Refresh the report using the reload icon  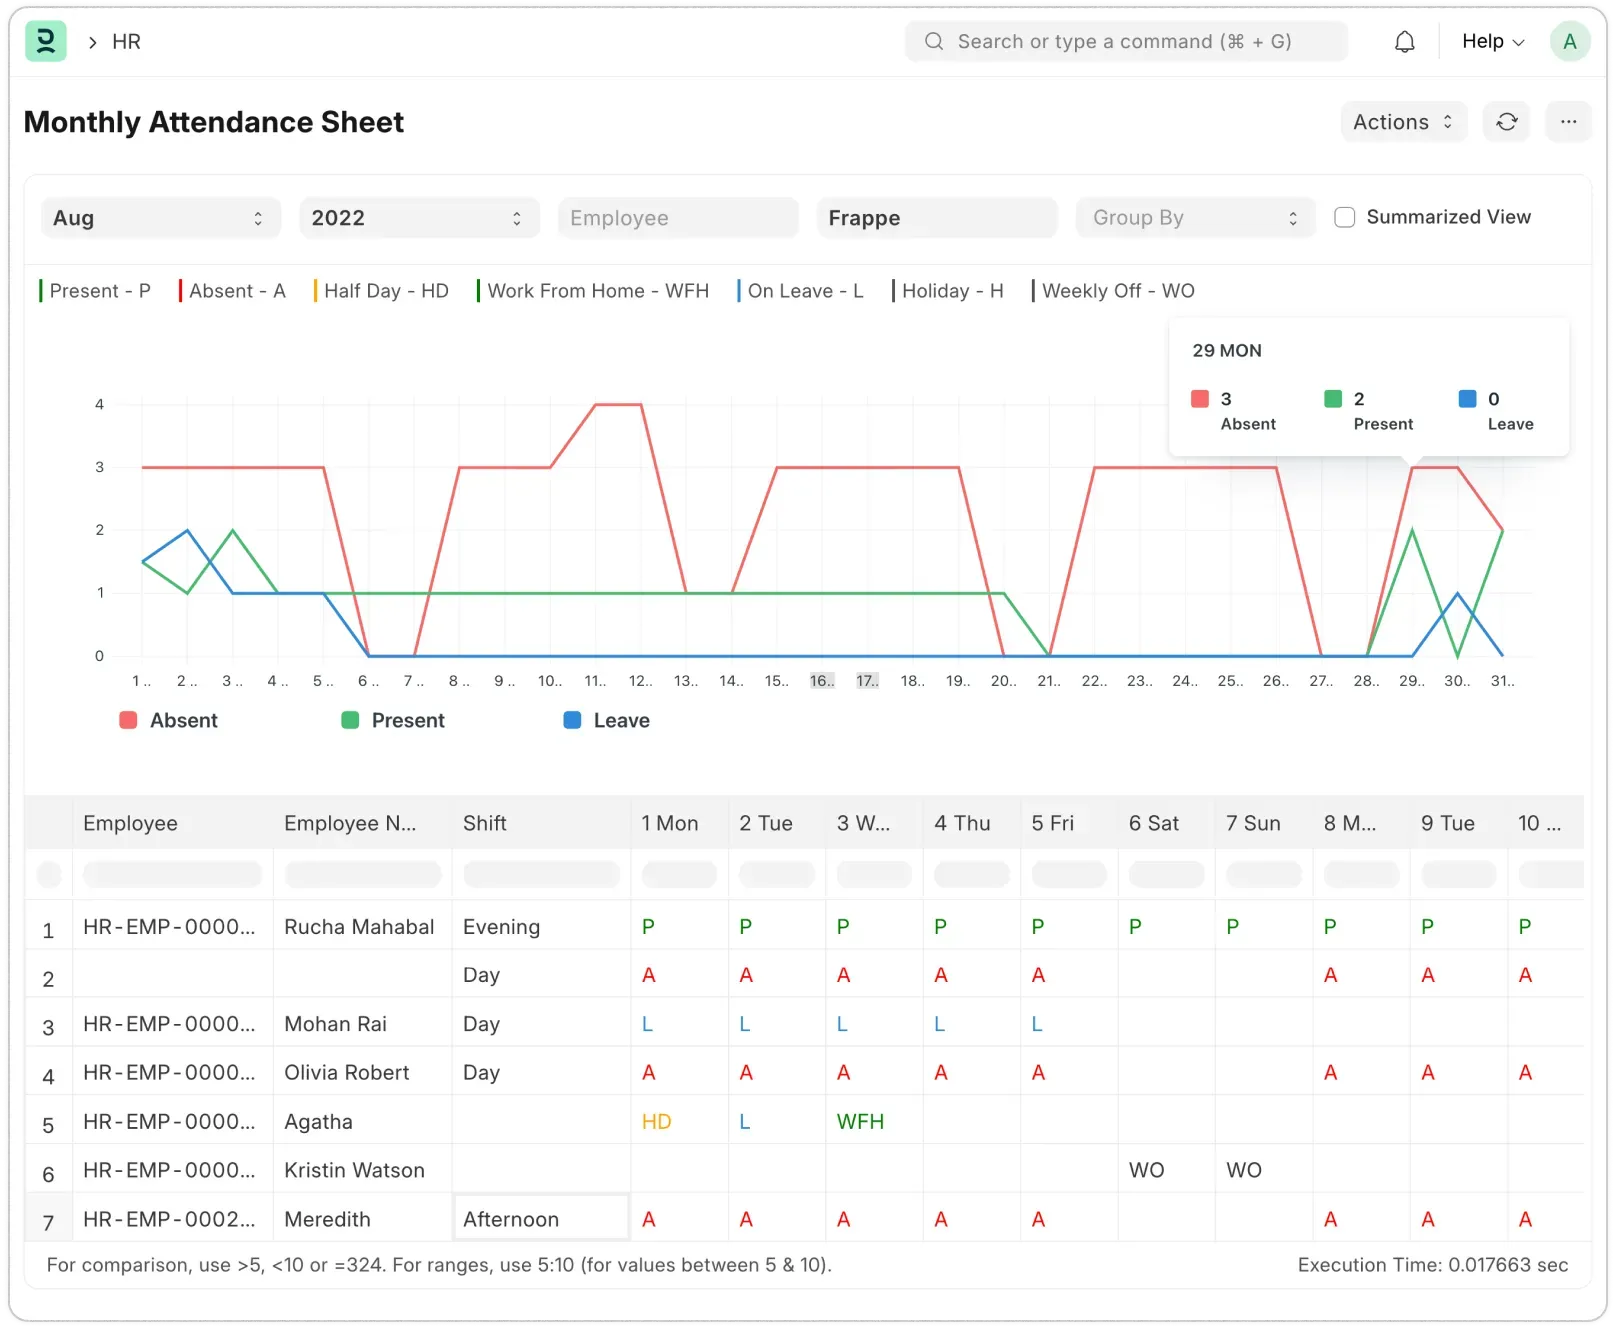[x=1506, y=121]
